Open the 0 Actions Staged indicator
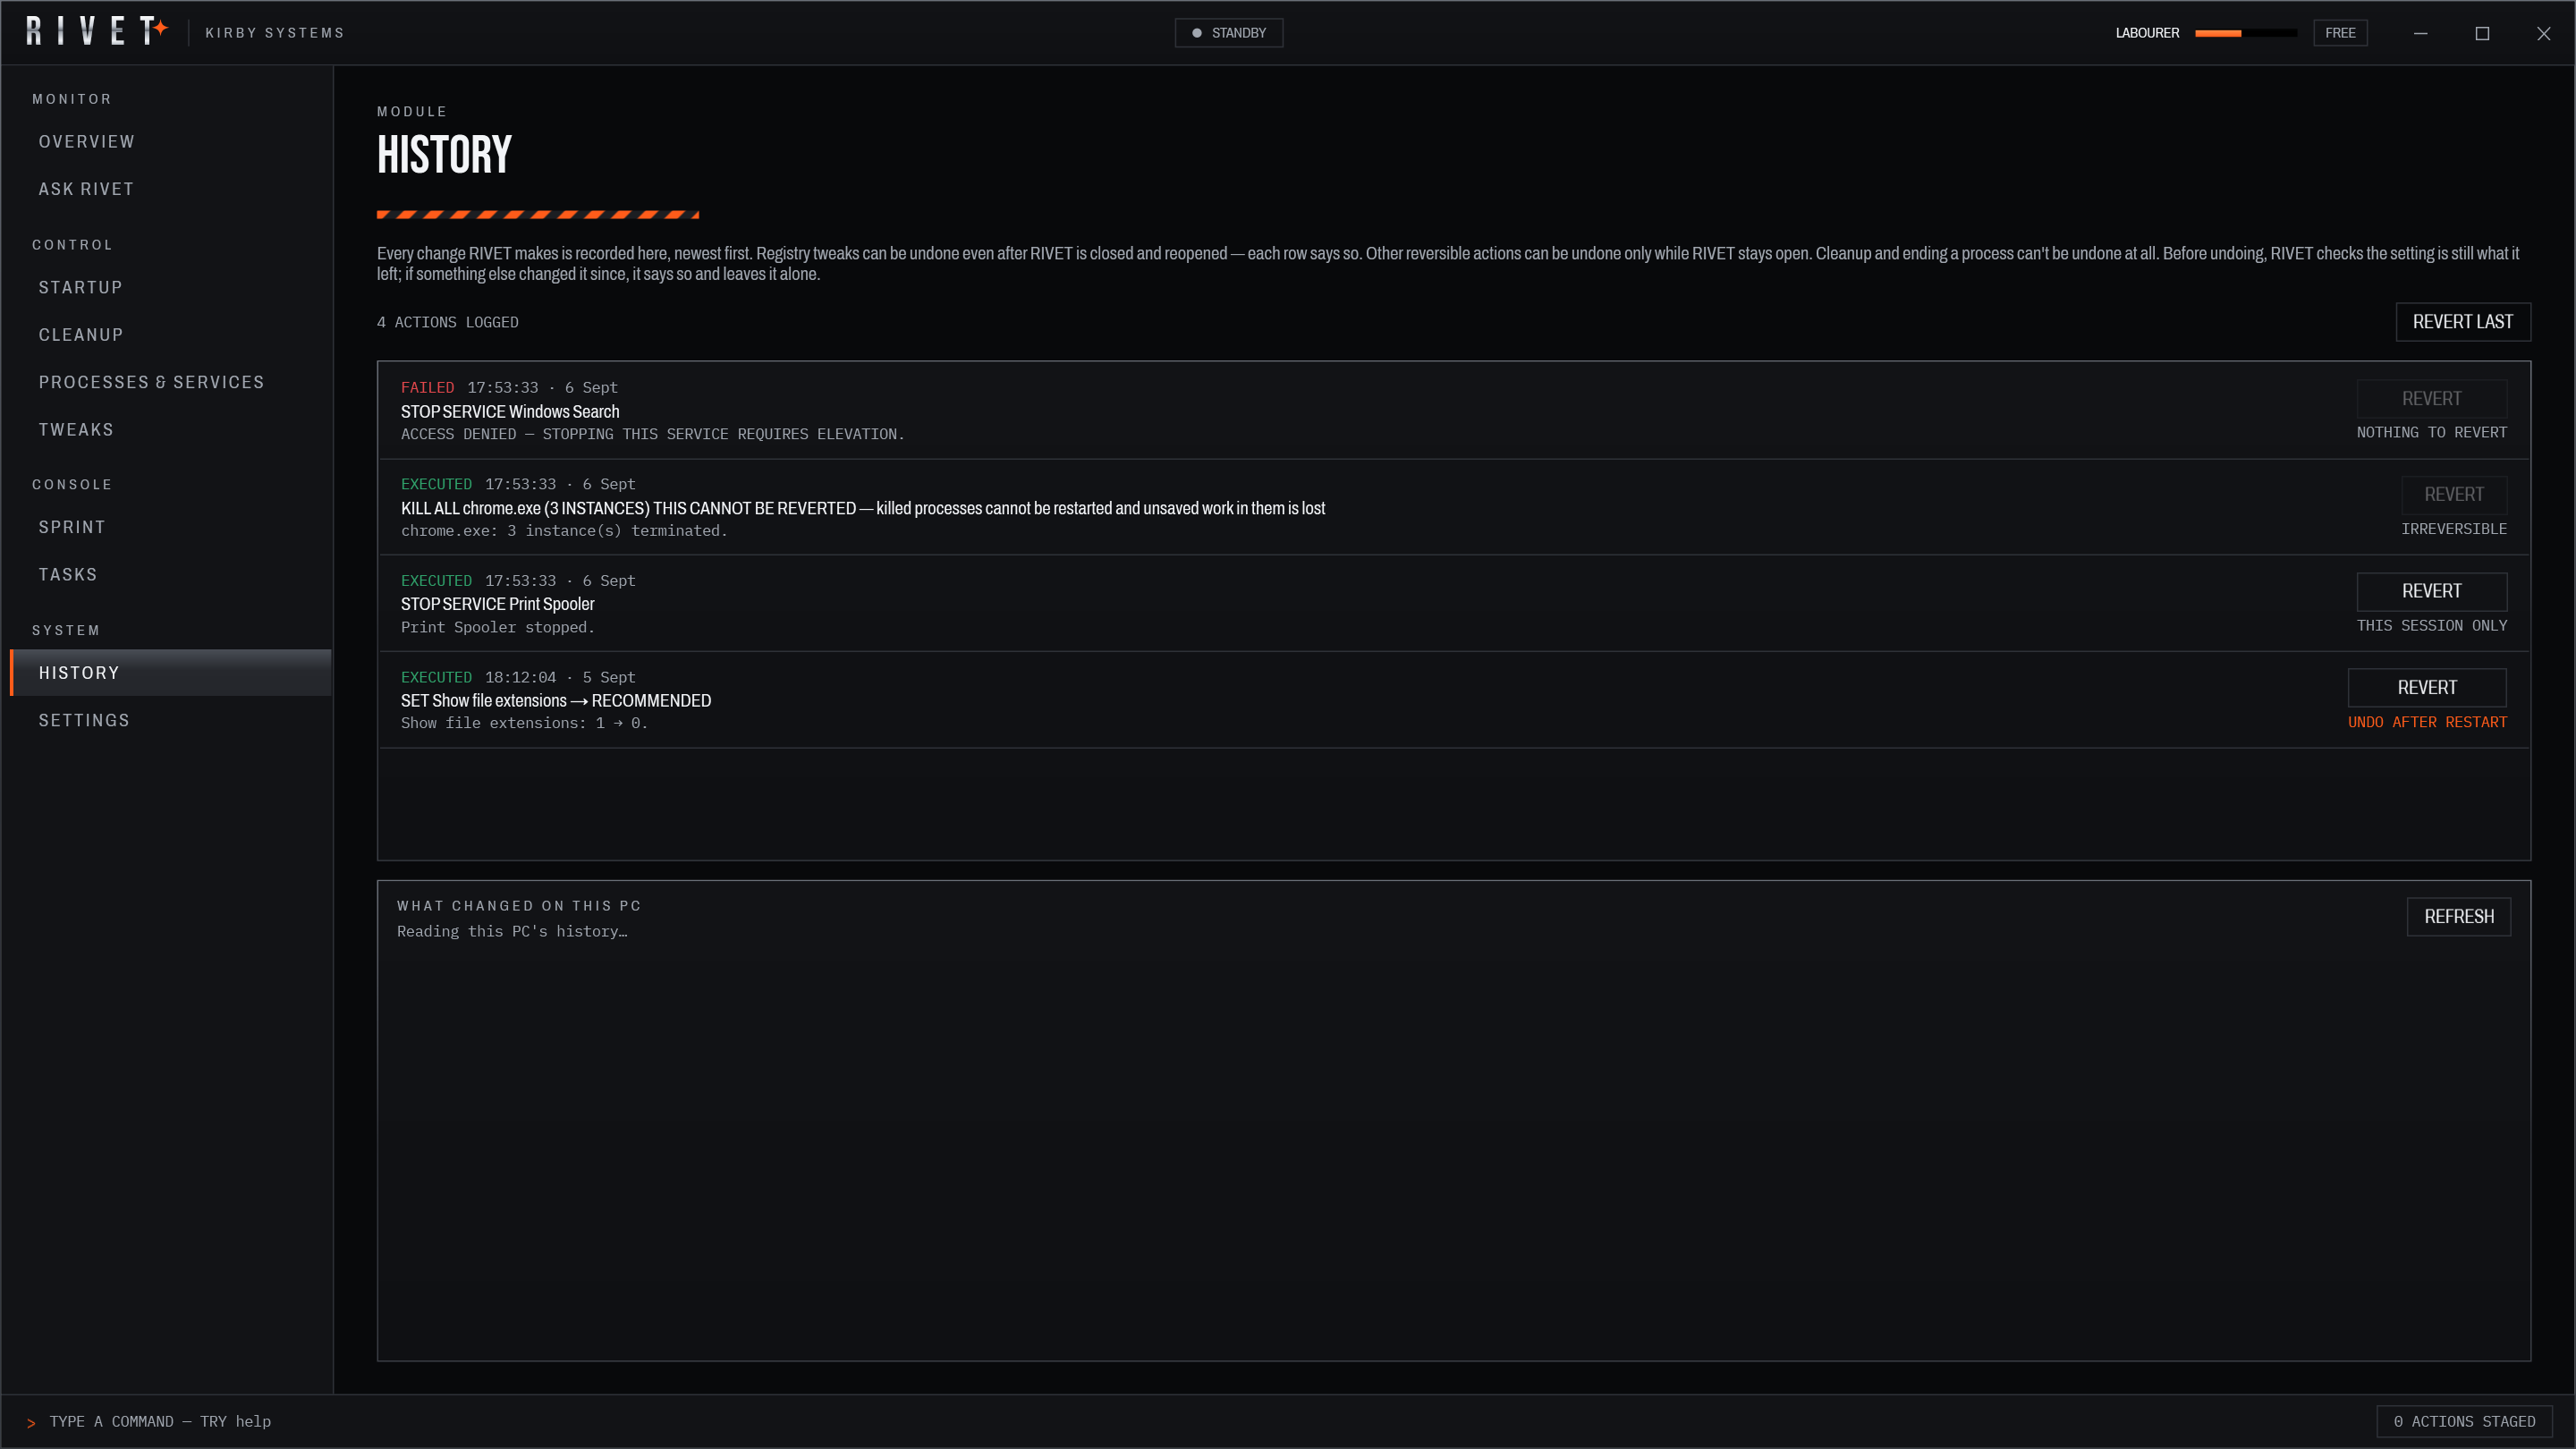The image size is (2576, 1449). click(2464, 1421)
